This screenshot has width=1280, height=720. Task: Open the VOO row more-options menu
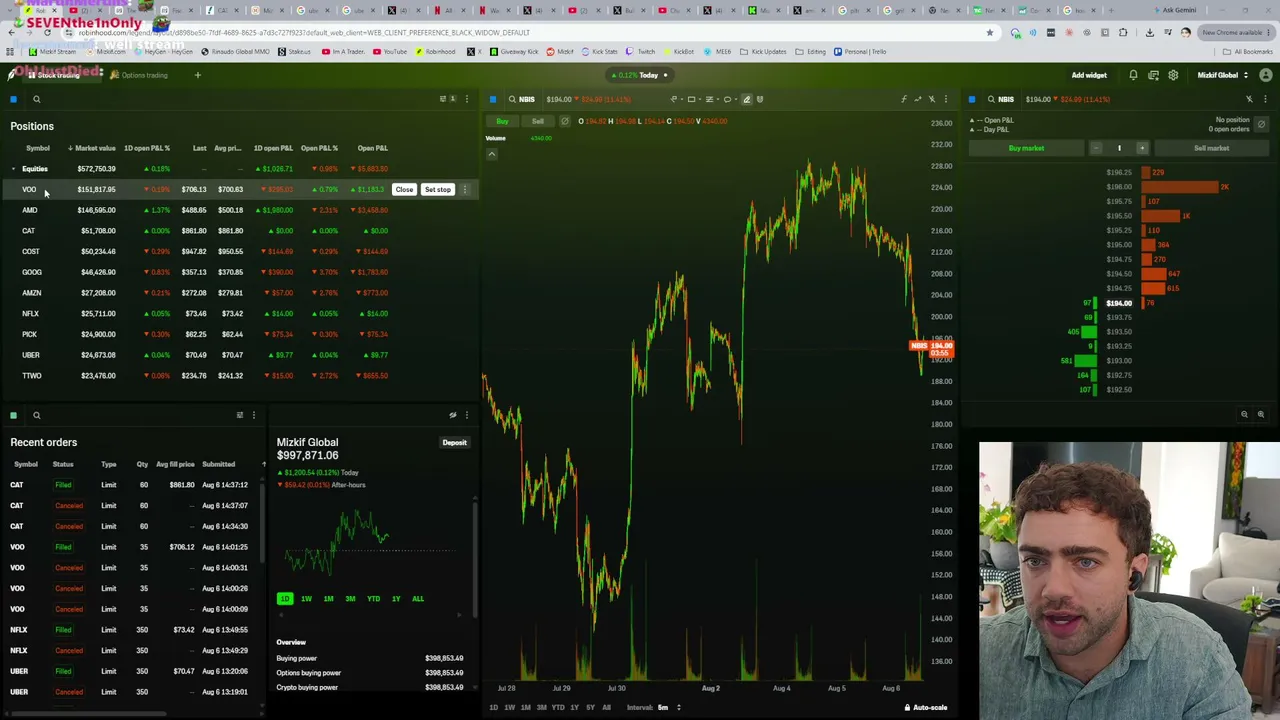click(x=465, y=189)
